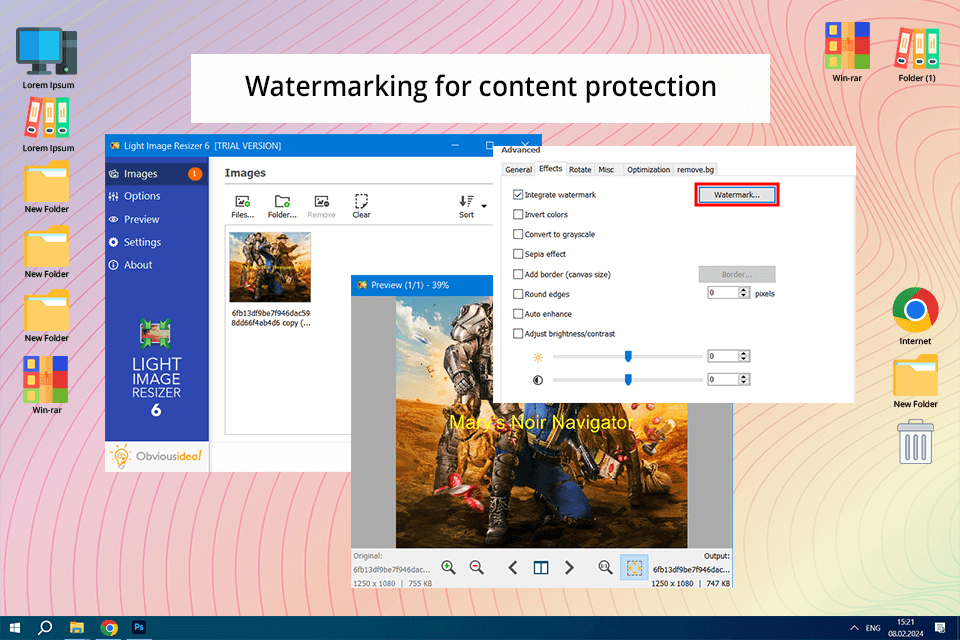Image resolution: width=960 pixels, height=640 pixels.
Task: Click the preview image with watermark
Action: [541, 423]
